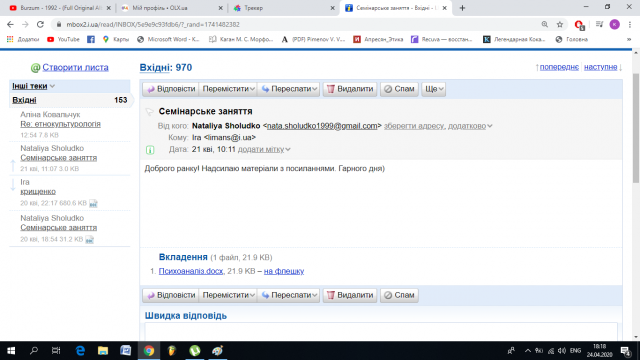The width and height of the screenshot is (640, 360).
Task: Open the Apps (Додатки) bookmark
Action: click(23, 39)
